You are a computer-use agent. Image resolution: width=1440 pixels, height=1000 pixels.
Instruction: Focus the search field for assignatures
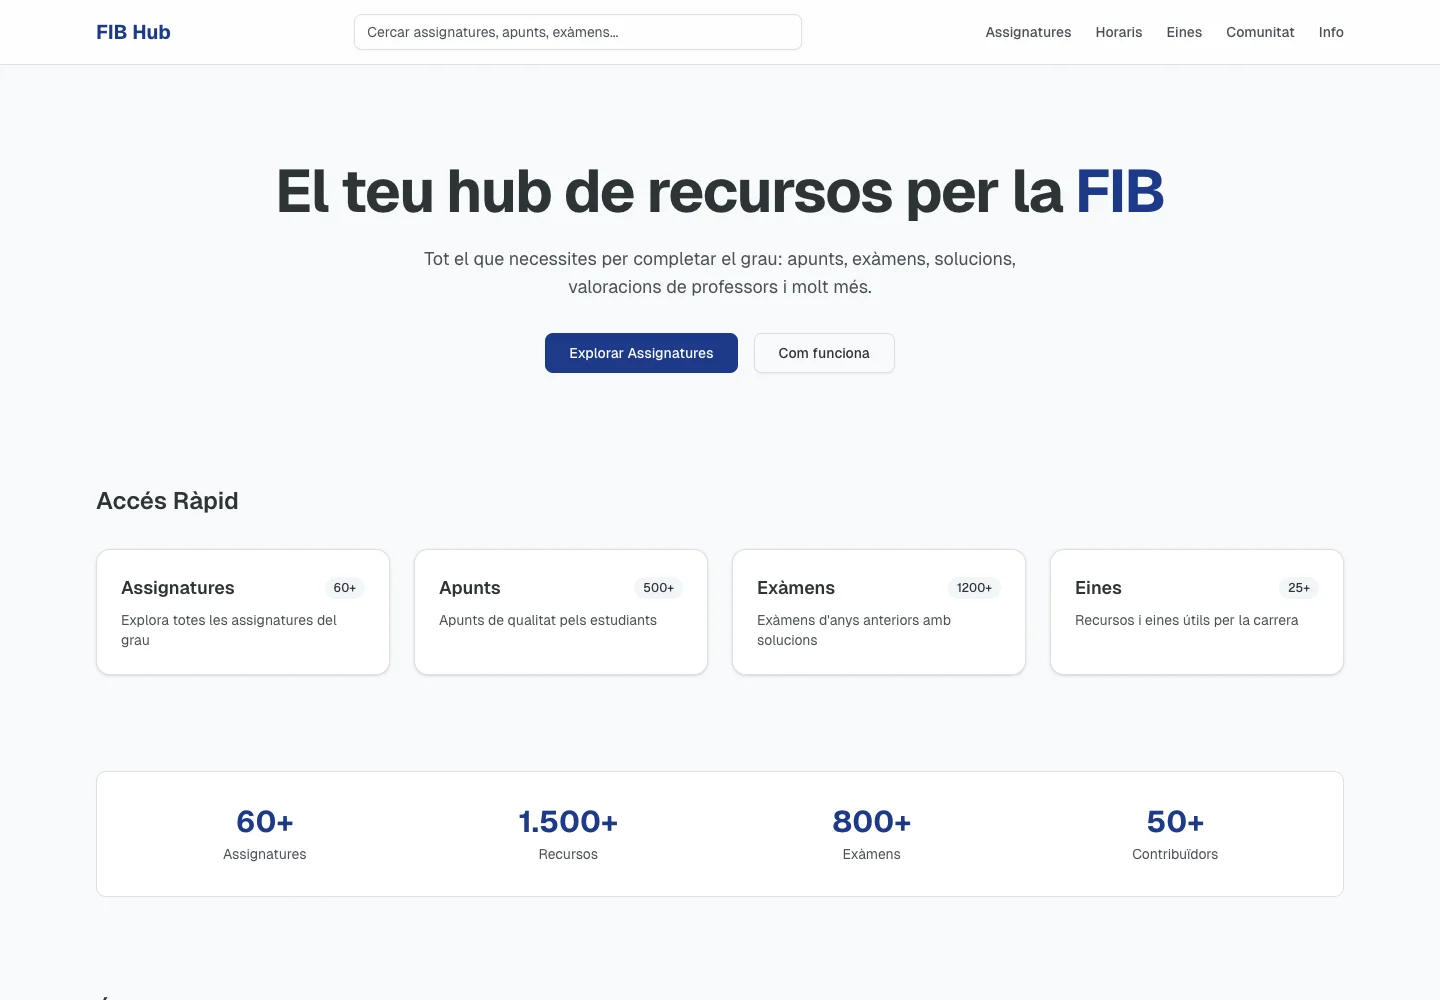578,32
